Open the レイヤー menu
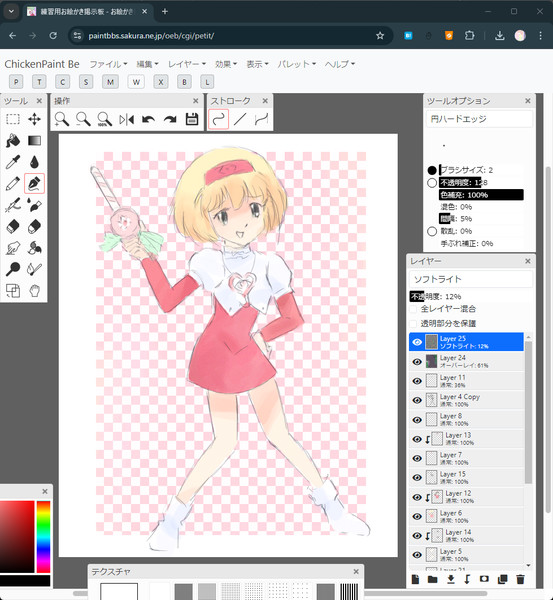This screenshot has width=553, height=600. 187,64
